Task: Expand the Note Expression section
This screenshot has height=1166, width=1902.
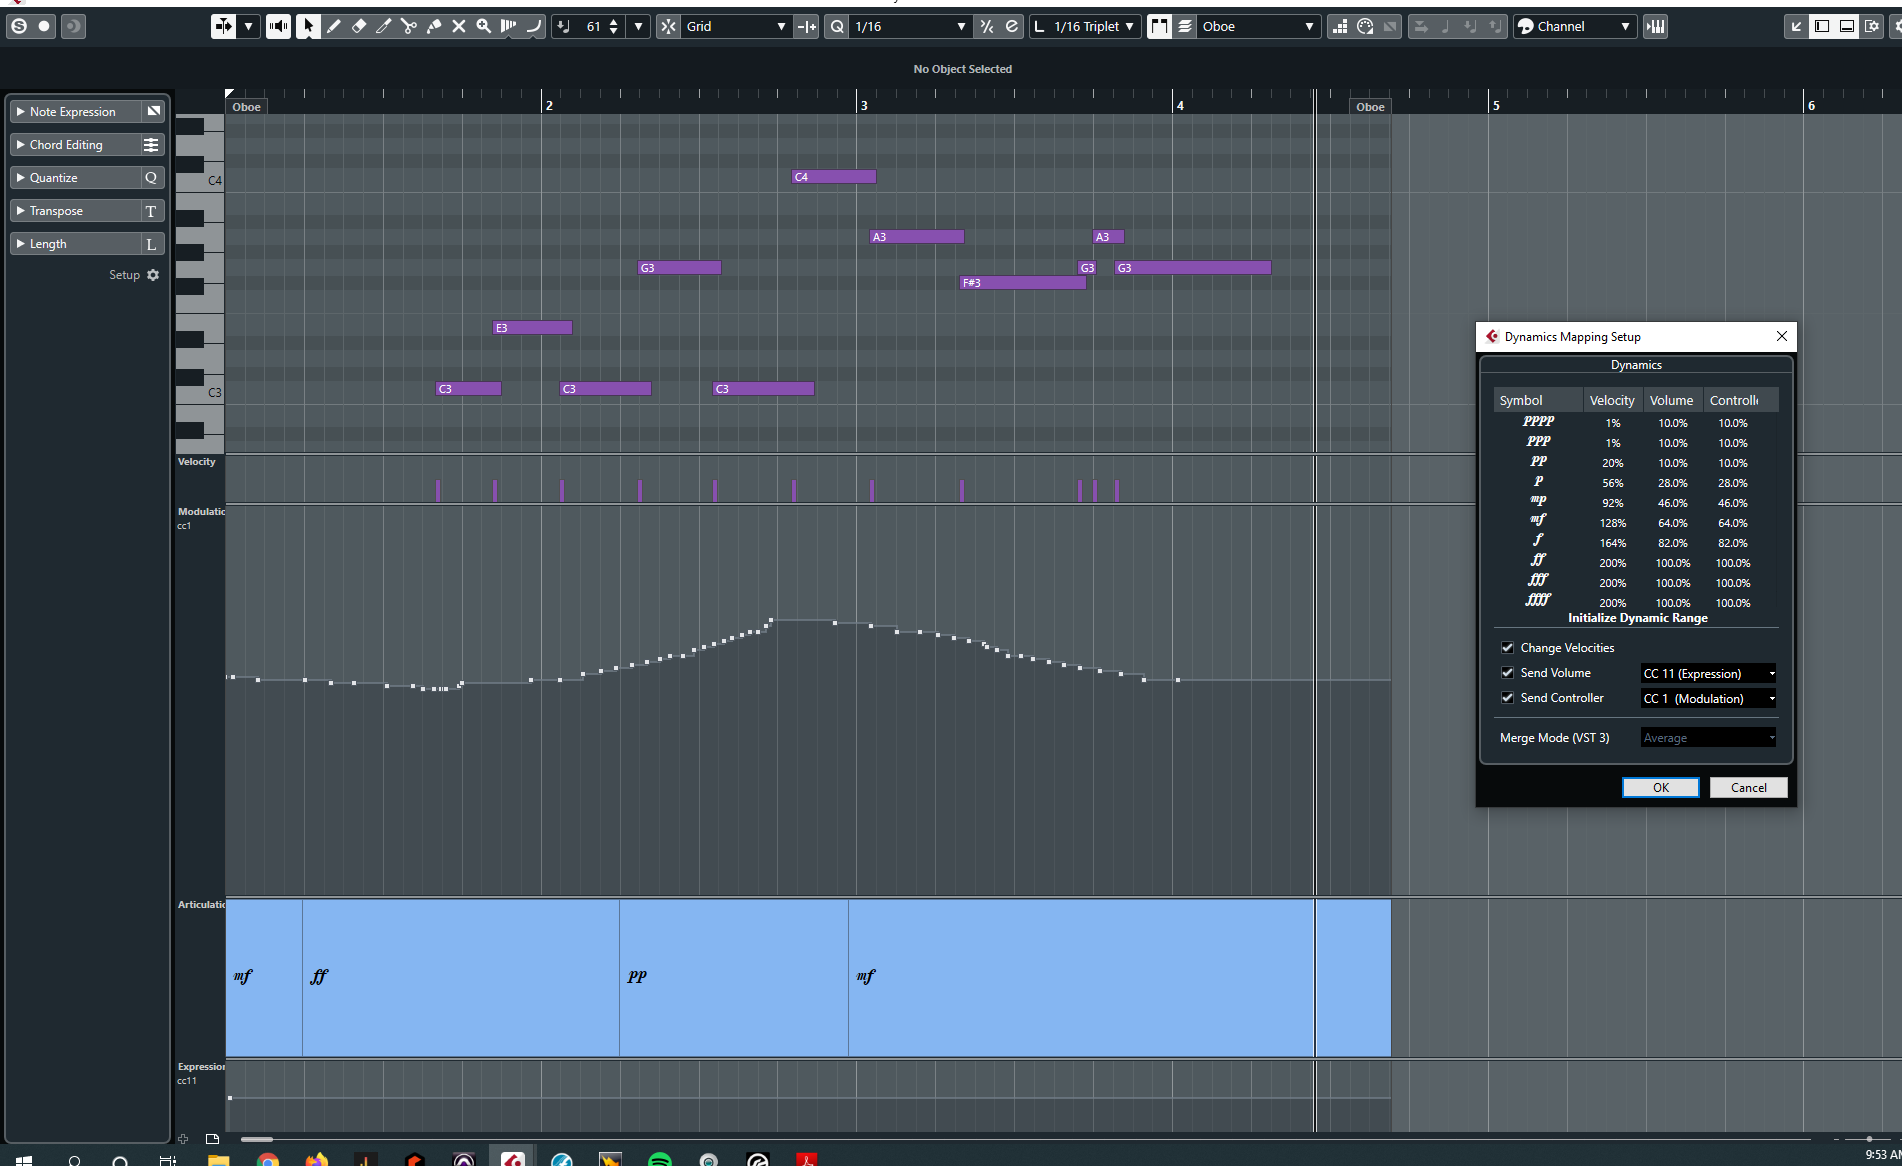Action: point(20,112)
